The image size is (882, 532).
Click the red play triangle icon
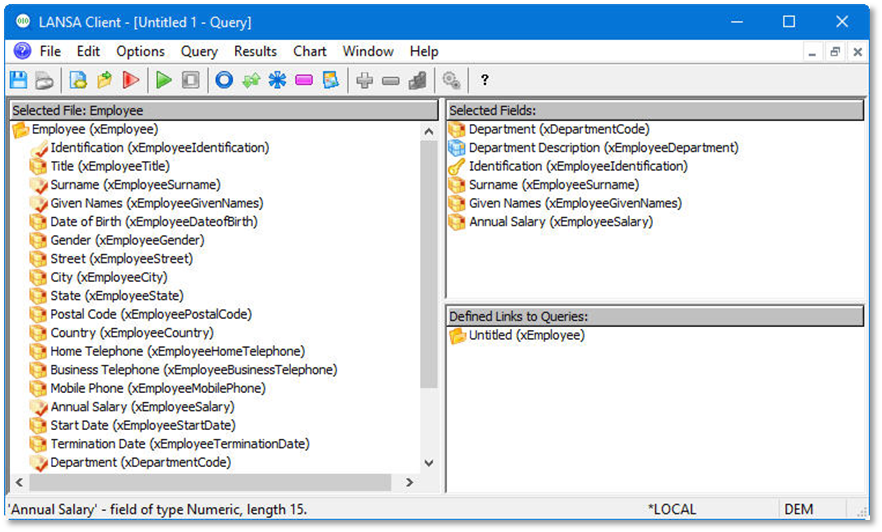[x=130, y=80]
